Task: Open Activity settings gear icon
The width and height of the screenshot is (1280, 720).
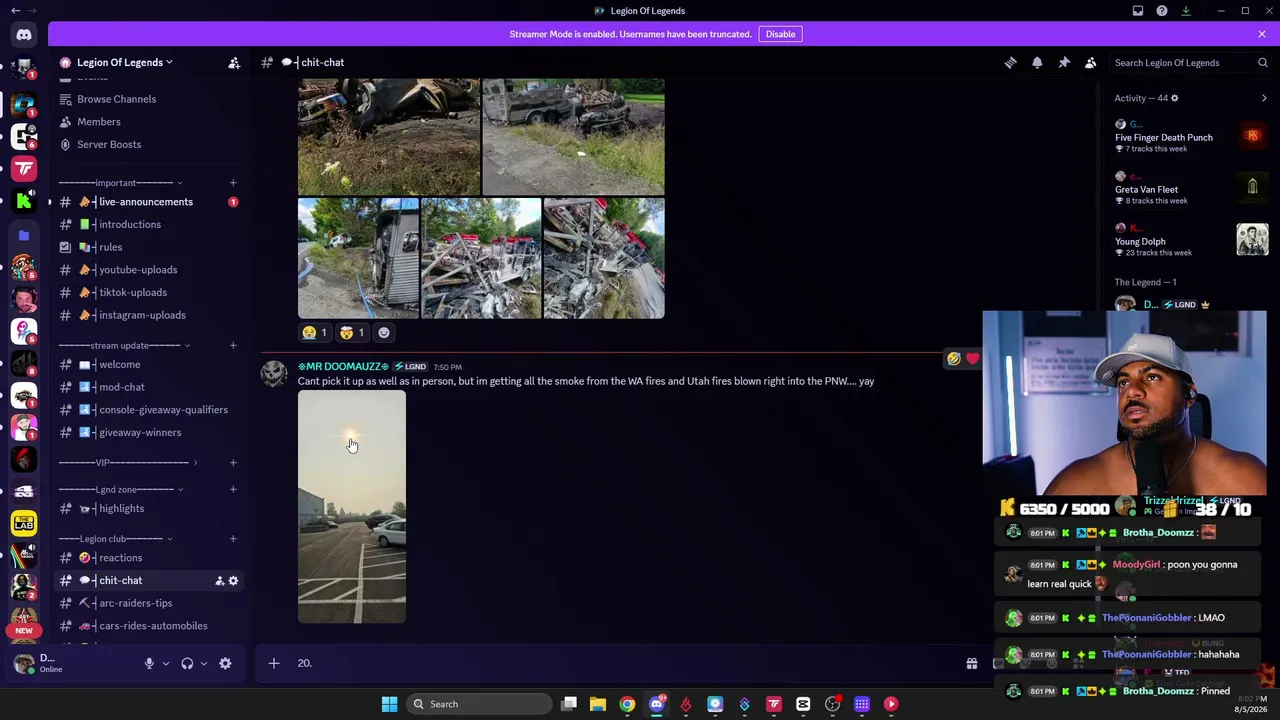Action: (1175, 98)
